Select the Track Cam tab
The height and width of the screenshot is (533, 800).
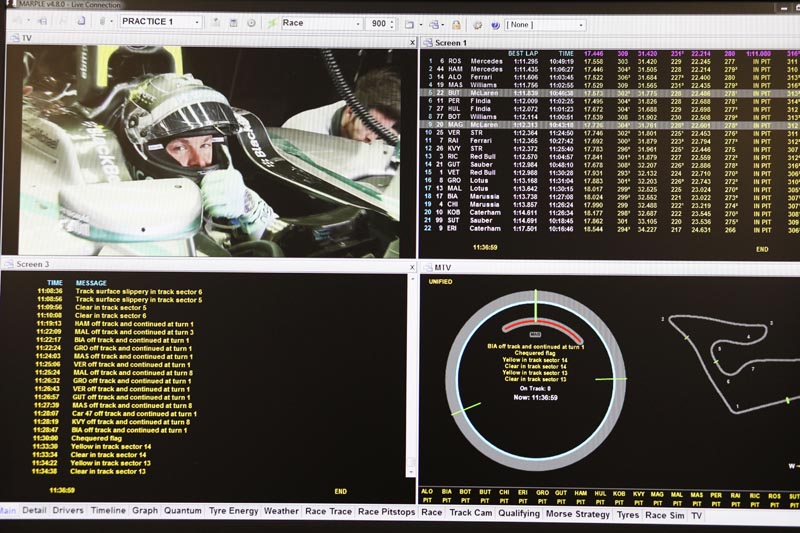471,512
